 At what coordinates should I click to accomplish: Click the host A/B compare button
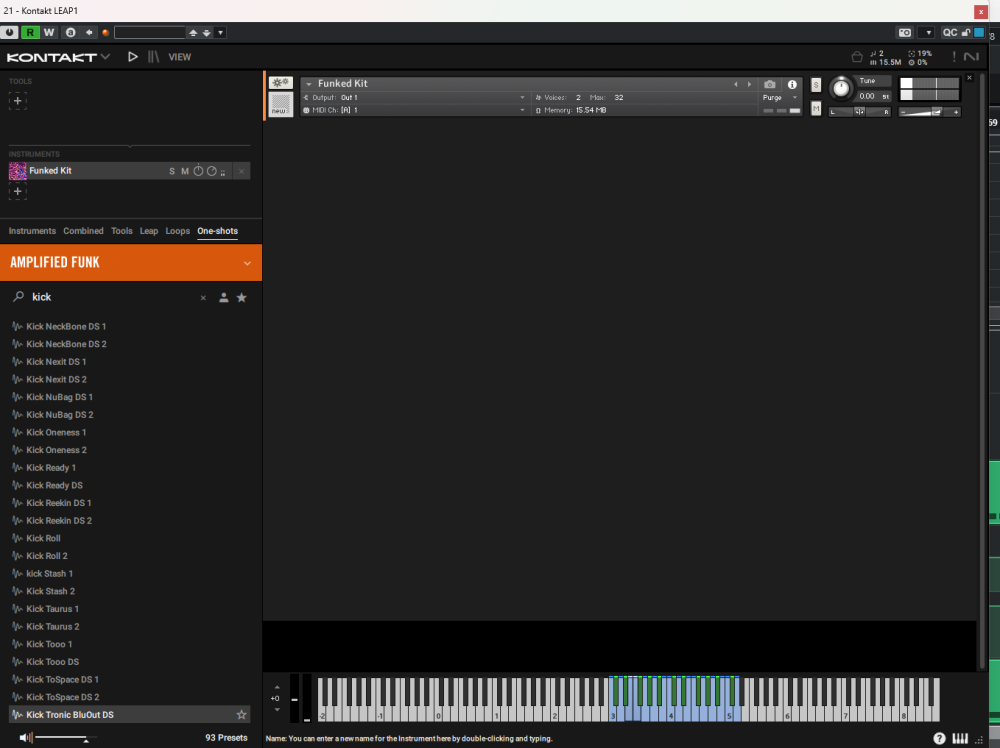coord(71,33)
